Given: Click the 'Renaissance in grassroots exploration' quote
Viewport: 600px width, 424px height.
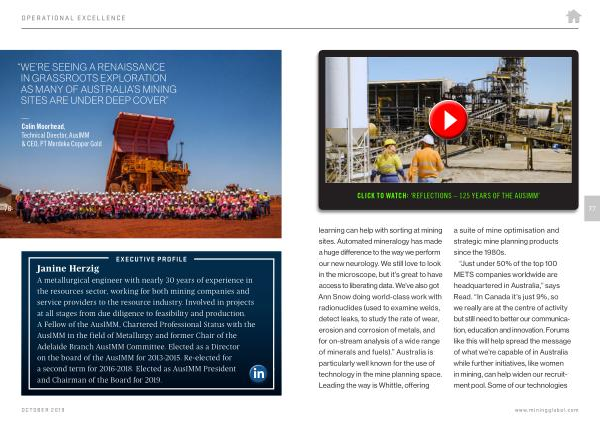Looking at the screenshot, I should pyautogui.click(x=95, y=84).
